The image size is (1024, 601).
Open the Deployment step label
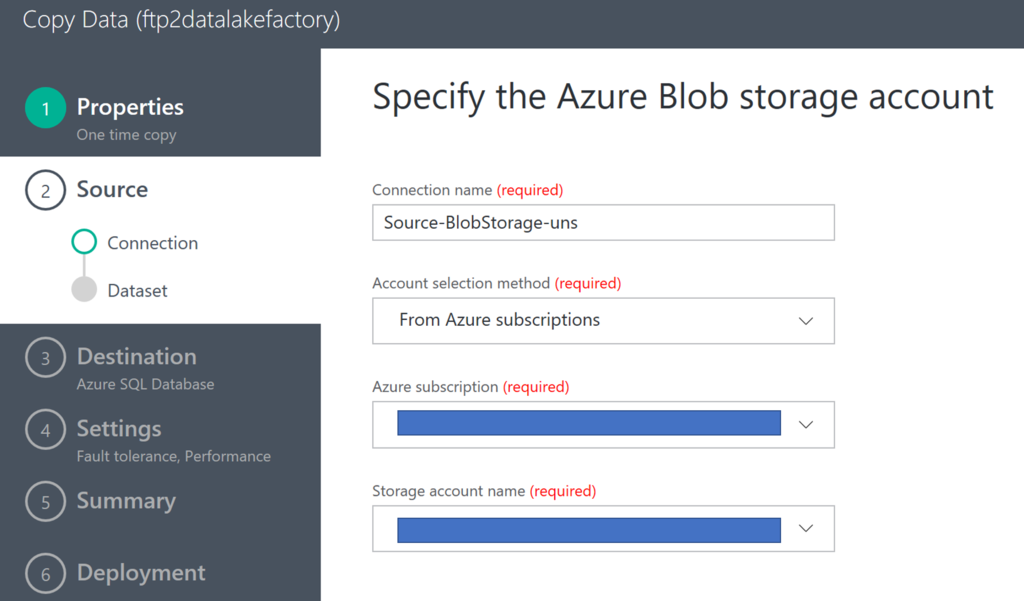141,573
